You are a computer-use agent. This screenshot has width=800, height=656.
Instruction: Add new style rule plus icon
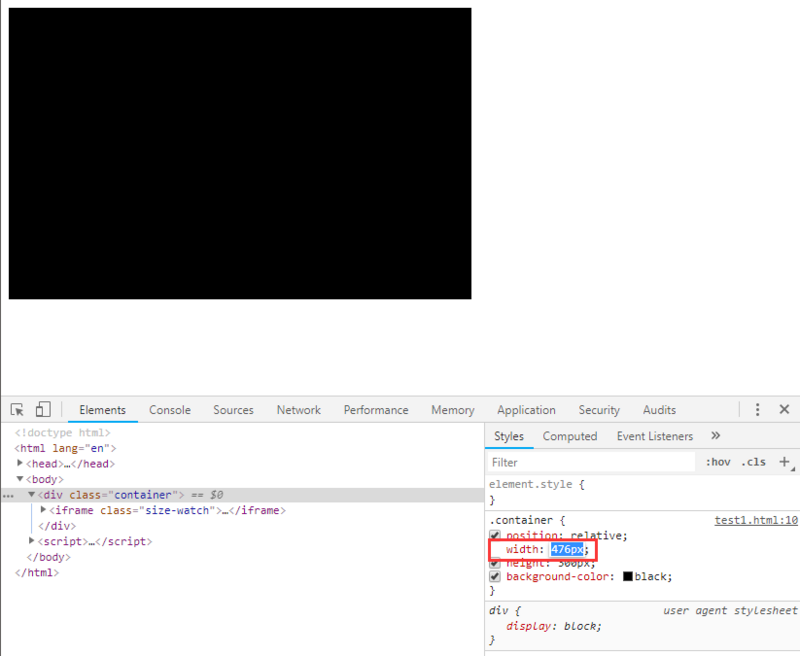(x=785, y=462)
